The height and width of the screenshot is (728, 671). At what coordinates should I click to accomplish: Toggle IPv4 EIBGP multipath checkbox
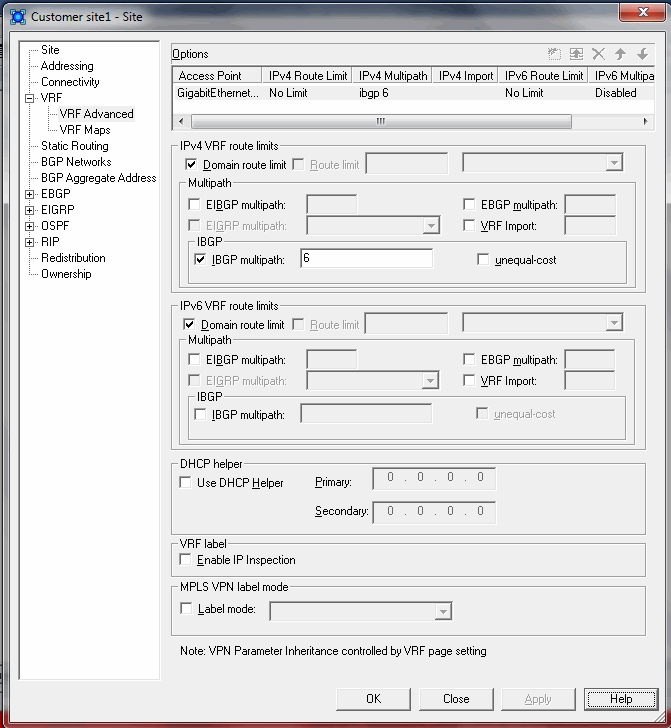point(194,204)
